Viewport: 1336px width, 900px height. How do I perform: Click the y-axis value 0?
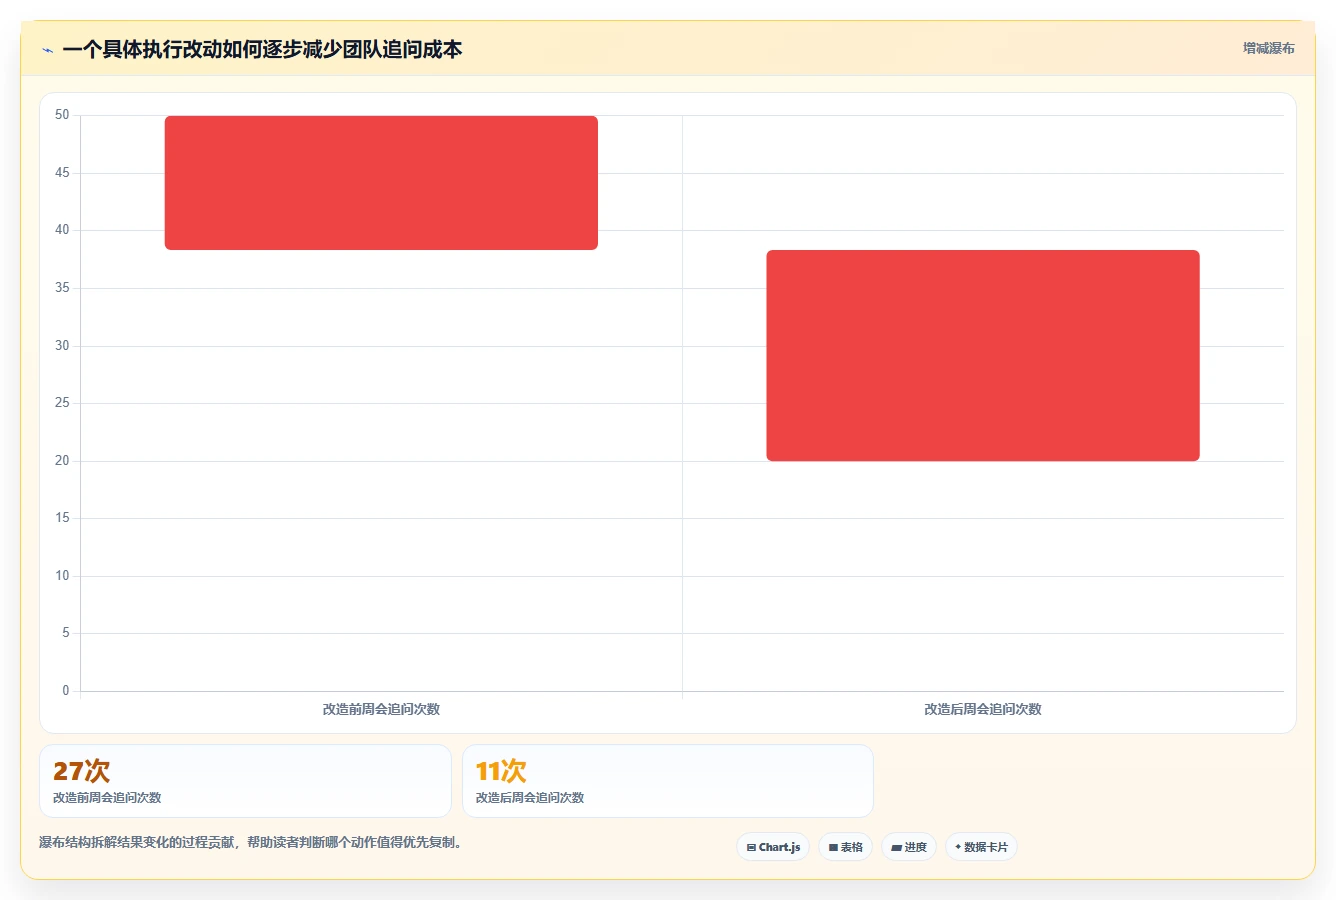66,691
